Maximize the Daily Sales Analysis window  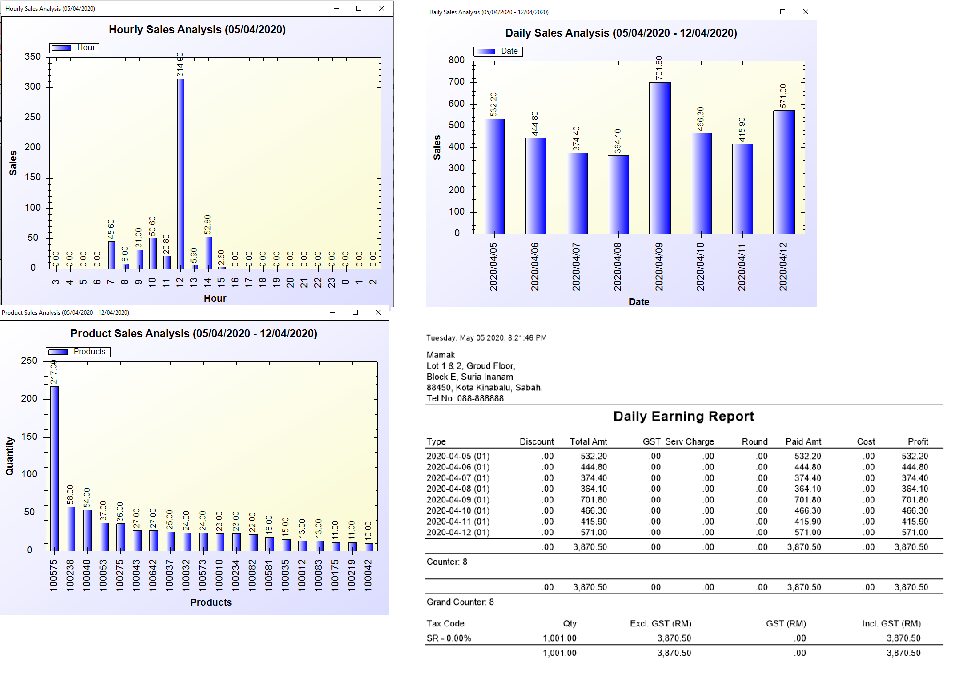782,11
